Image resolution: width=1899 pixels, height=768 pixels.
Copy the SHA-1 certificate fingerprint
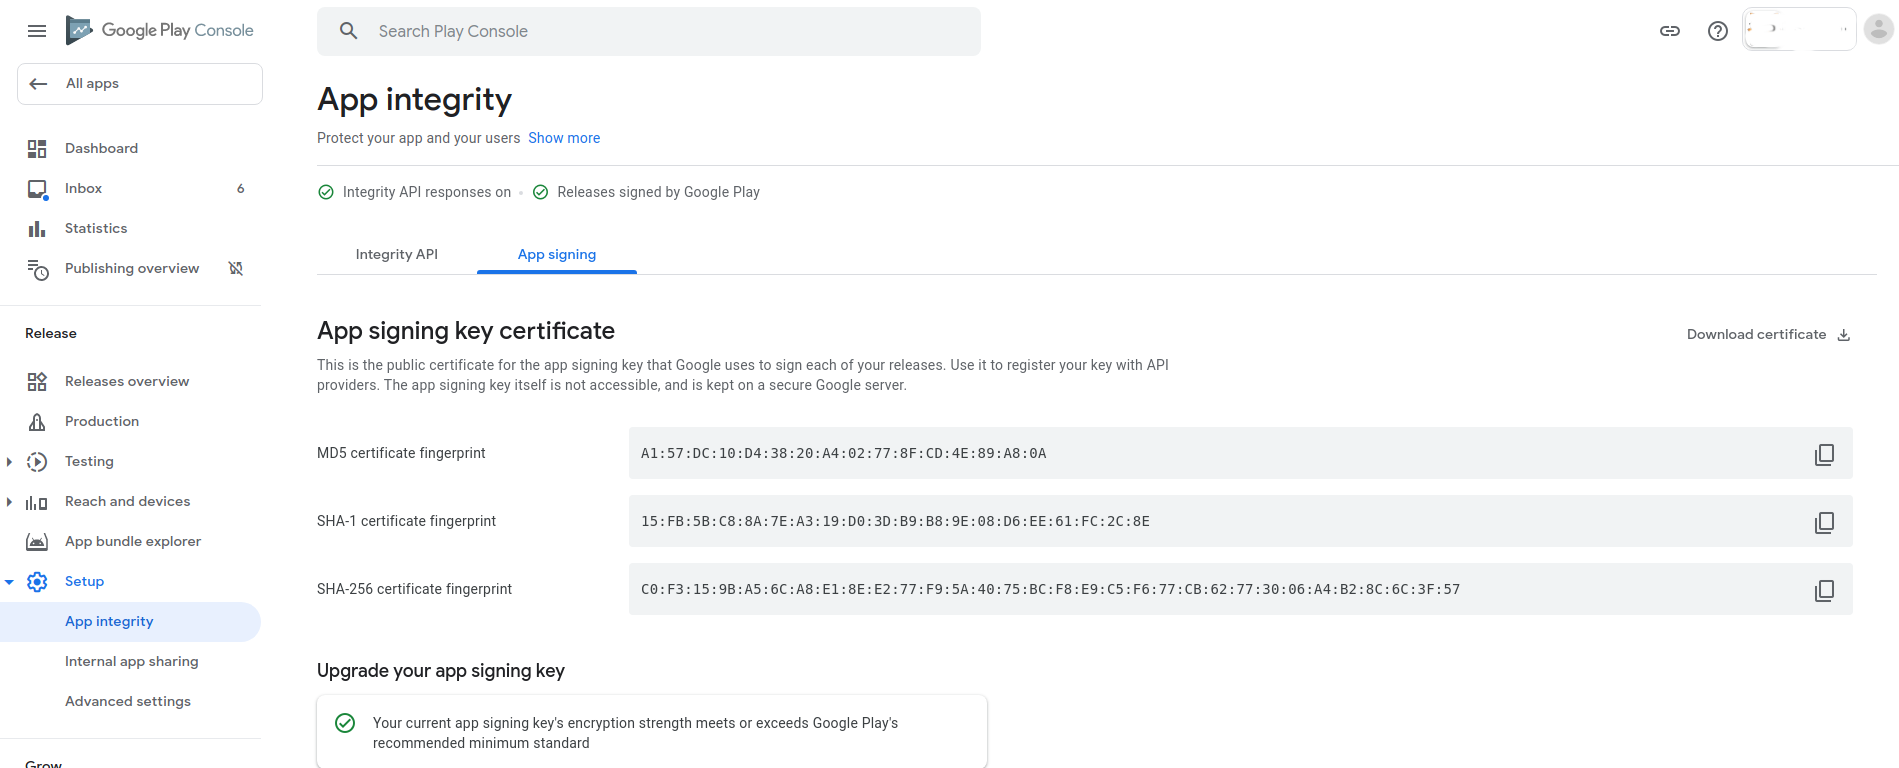1825,521
